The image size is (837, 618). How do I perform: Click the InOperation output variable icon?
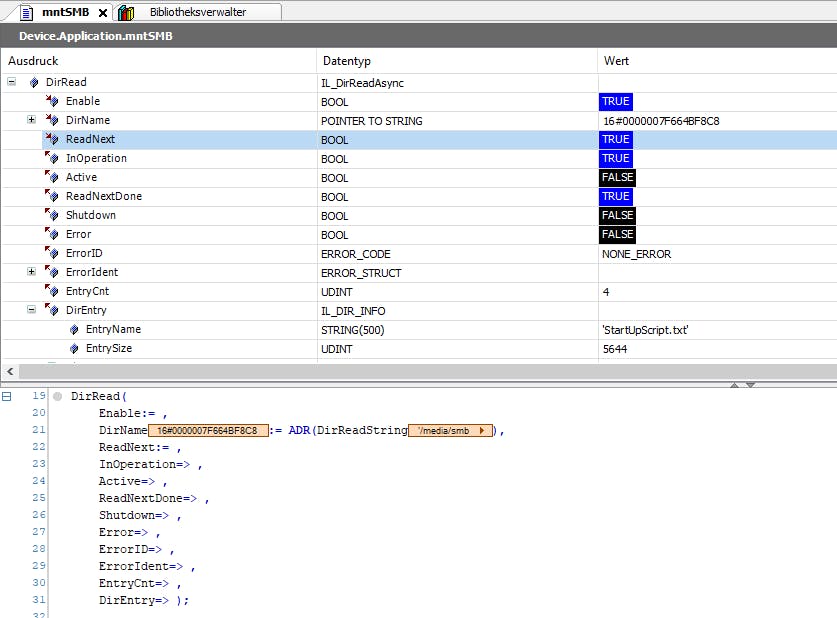[52, 158]
